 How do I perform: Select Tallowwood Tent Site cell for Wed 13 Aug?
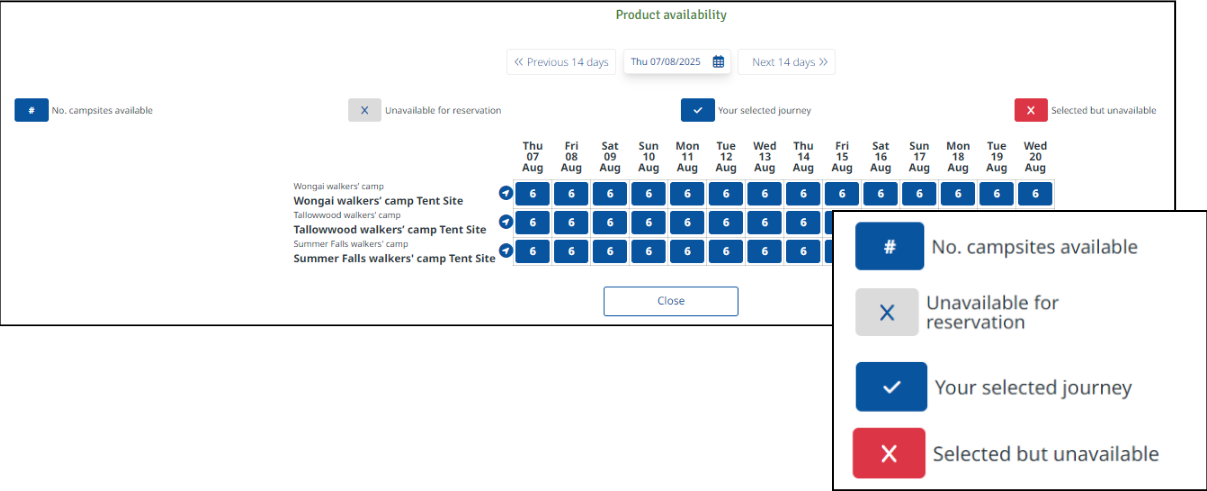click(x=765, y=222)
